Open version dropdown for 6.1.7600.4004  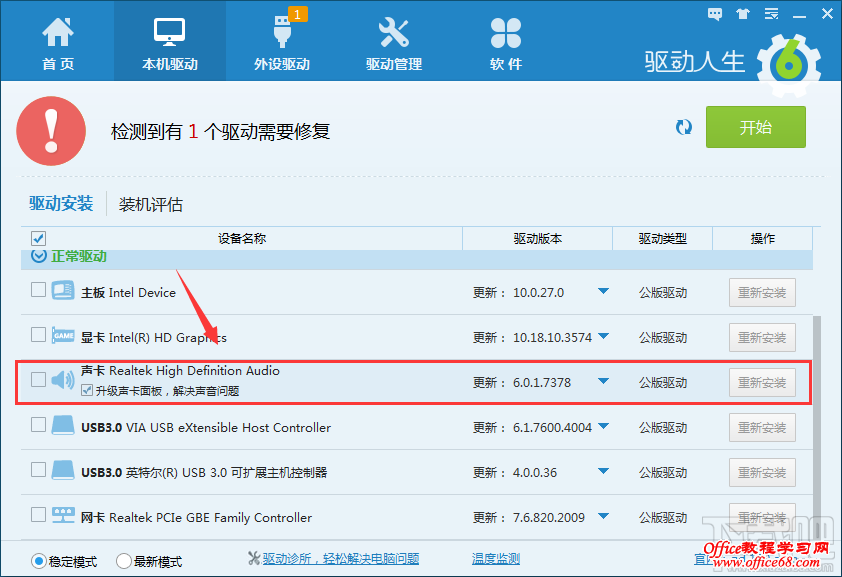tap(603, 427)
